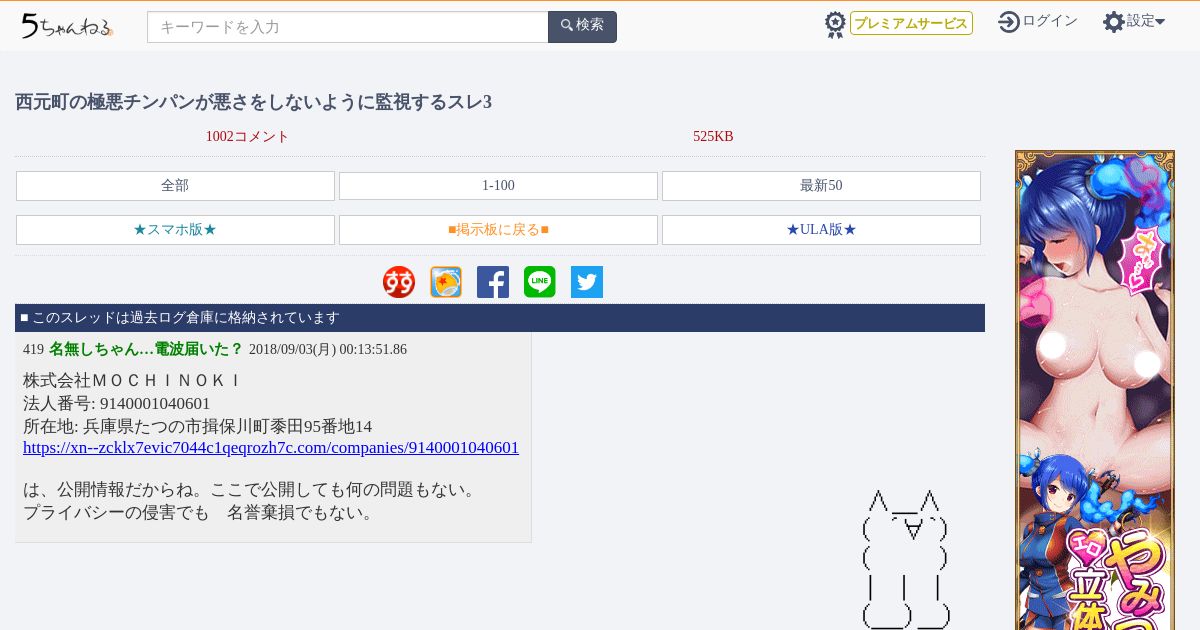Click the archived thread notice bar
This screenshot has height=630, width=1200.
pyautogui.click(x=500, y=318)
